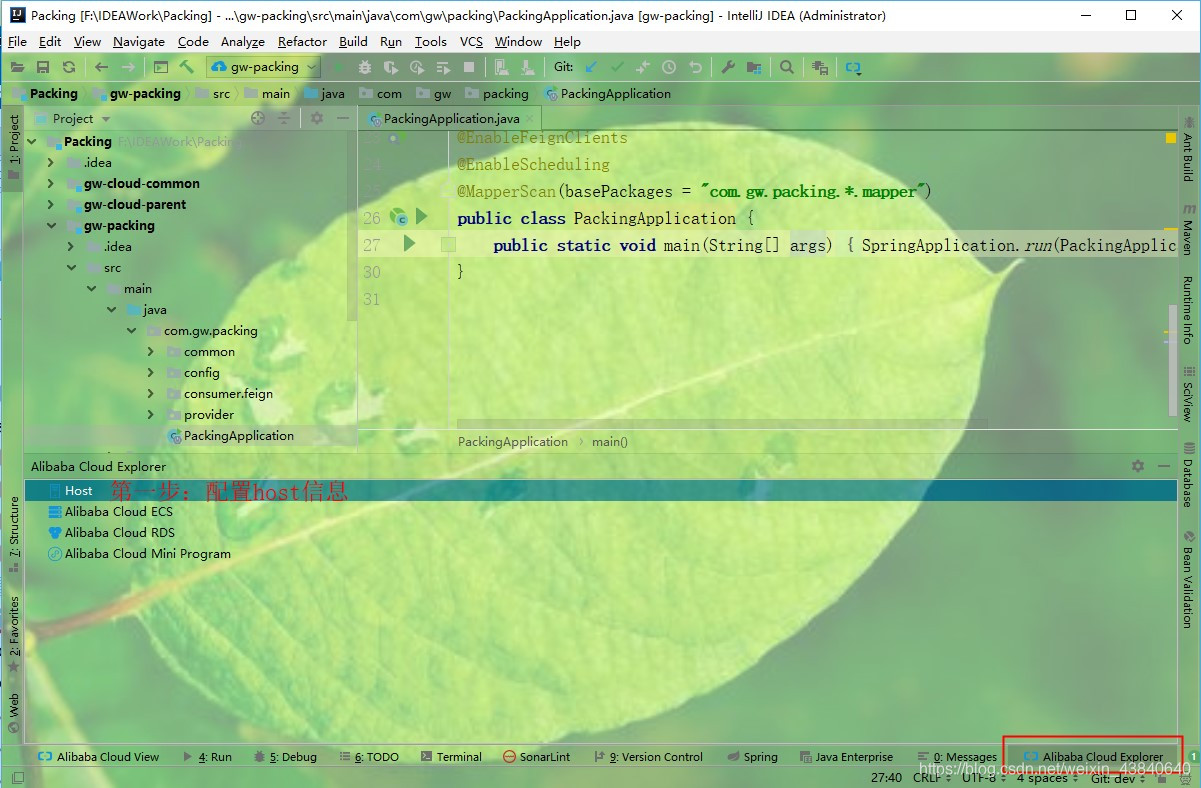The width and height of the screenshot is (1201, 788).
Task: Click the Save All toolbar icon
Action: [43, 67]
